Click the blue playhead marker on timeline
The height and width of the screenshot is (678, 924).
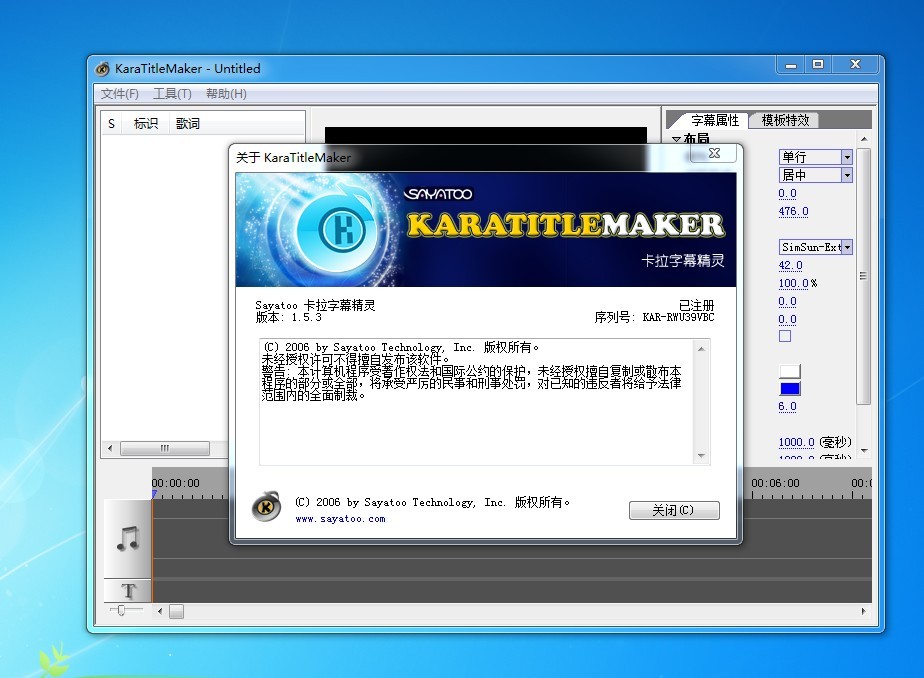pyautogui.click(x=154, y=495)
